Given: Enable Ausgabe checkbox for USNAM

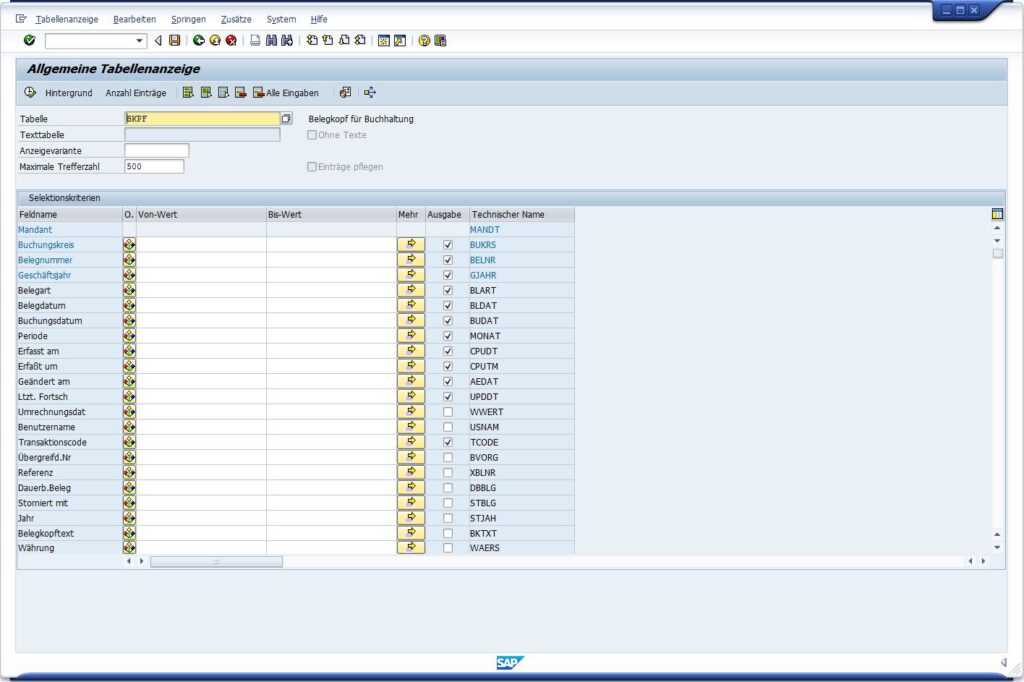Looking at the screenshot, I should (x=448, y=427).
